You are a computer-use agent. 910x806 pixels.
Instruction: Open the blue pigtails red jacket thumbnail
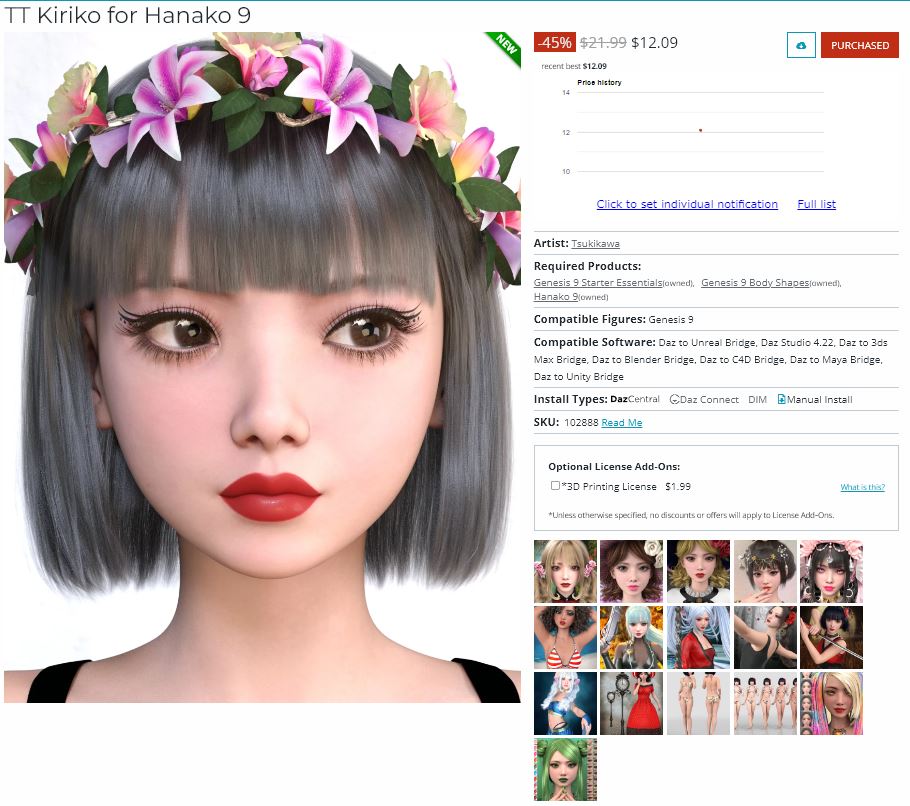[x=698, y=637]
